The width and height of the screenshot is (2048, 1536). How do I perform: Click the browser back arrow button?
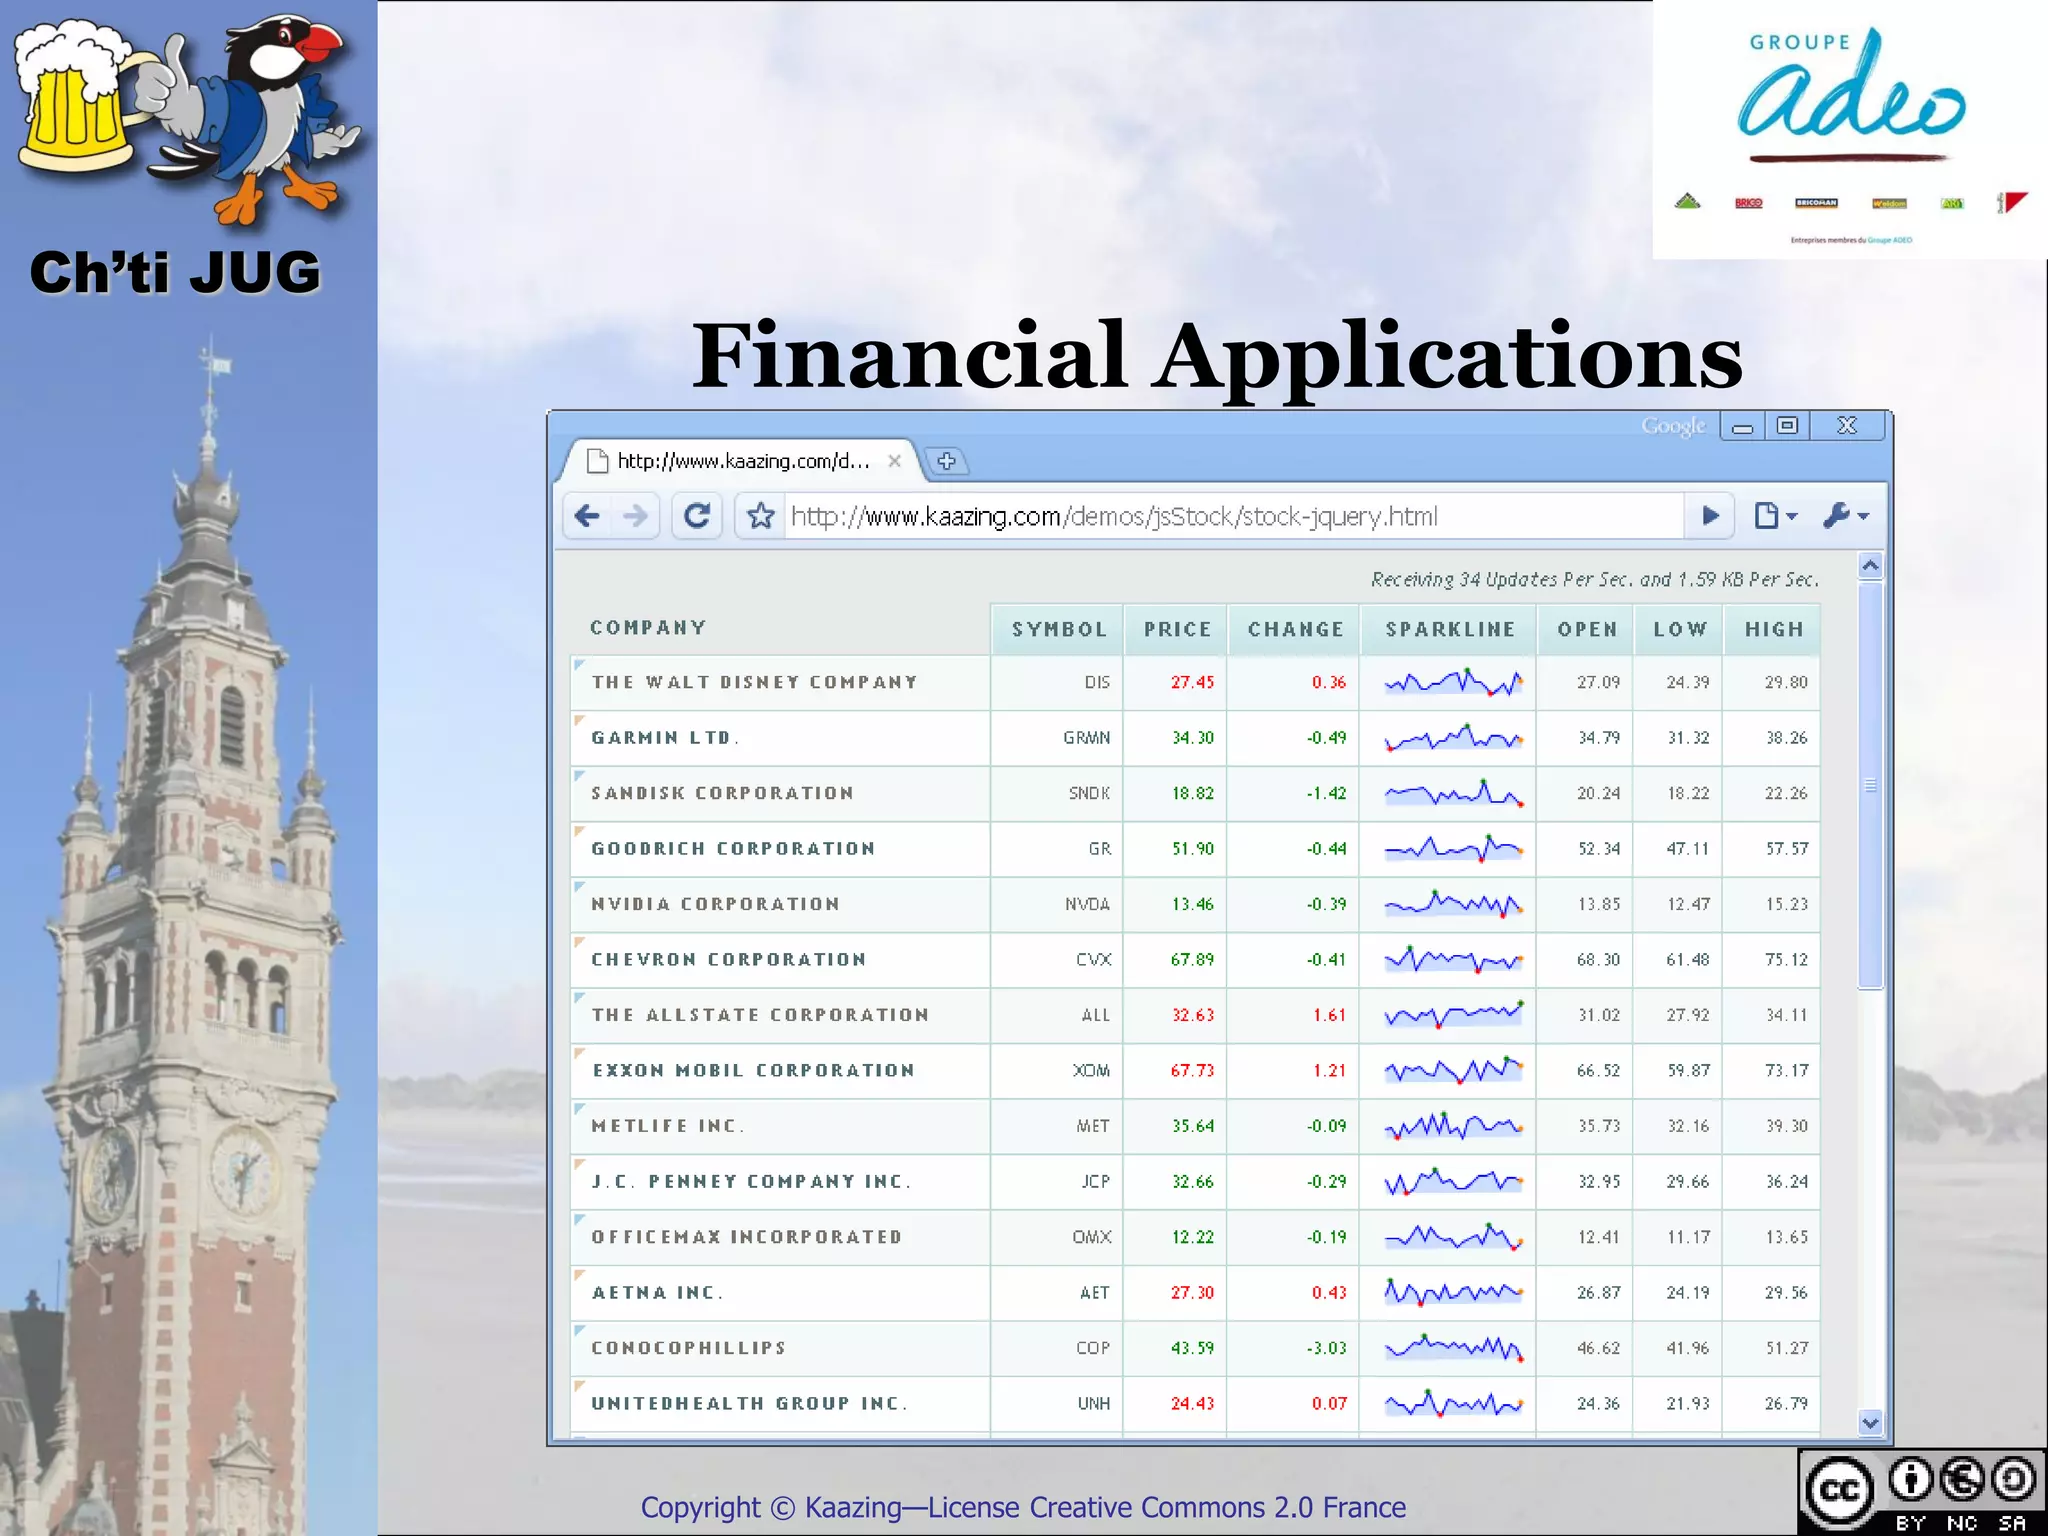point(587,516)
